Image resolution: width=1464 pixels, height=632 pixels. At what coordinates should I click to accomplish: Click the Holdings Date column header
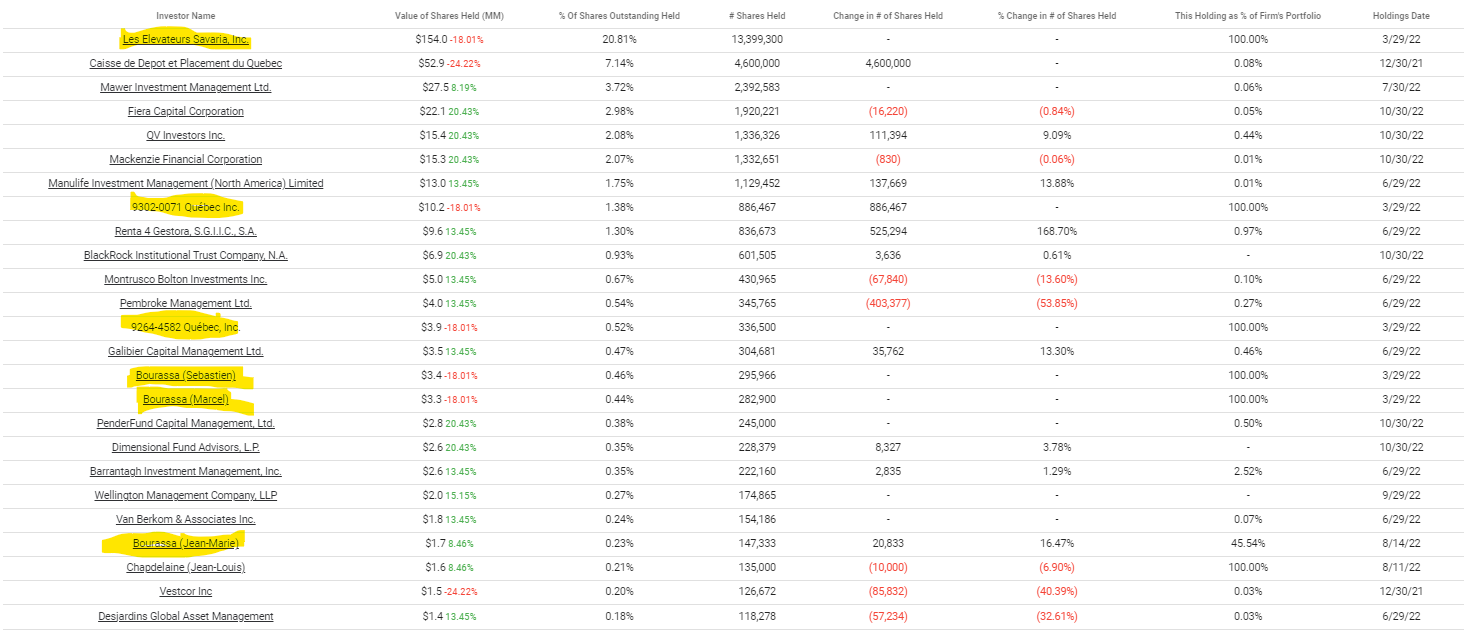(1401, 16)
